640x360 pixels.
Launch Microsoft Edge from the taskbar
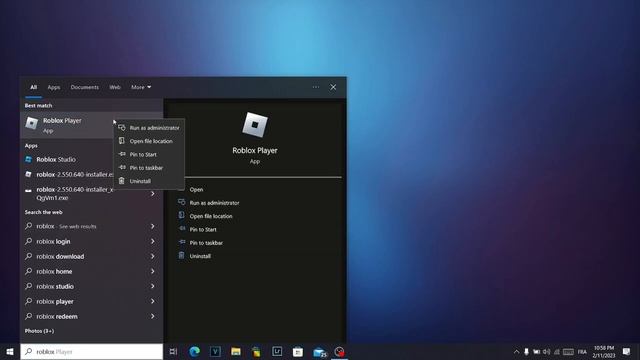pyautogui.click(x=195, y=351)
